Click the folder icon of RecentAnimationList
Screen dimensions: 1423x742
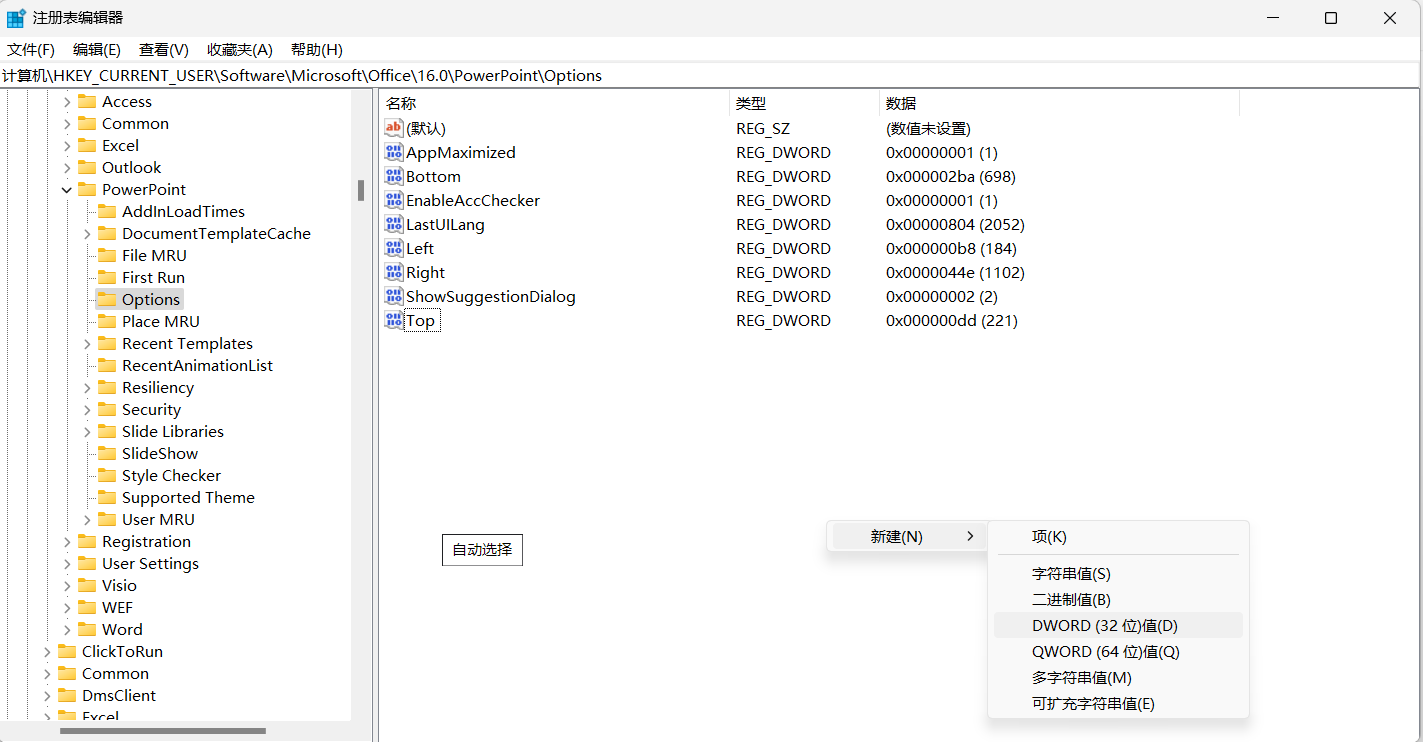[107, 365]
